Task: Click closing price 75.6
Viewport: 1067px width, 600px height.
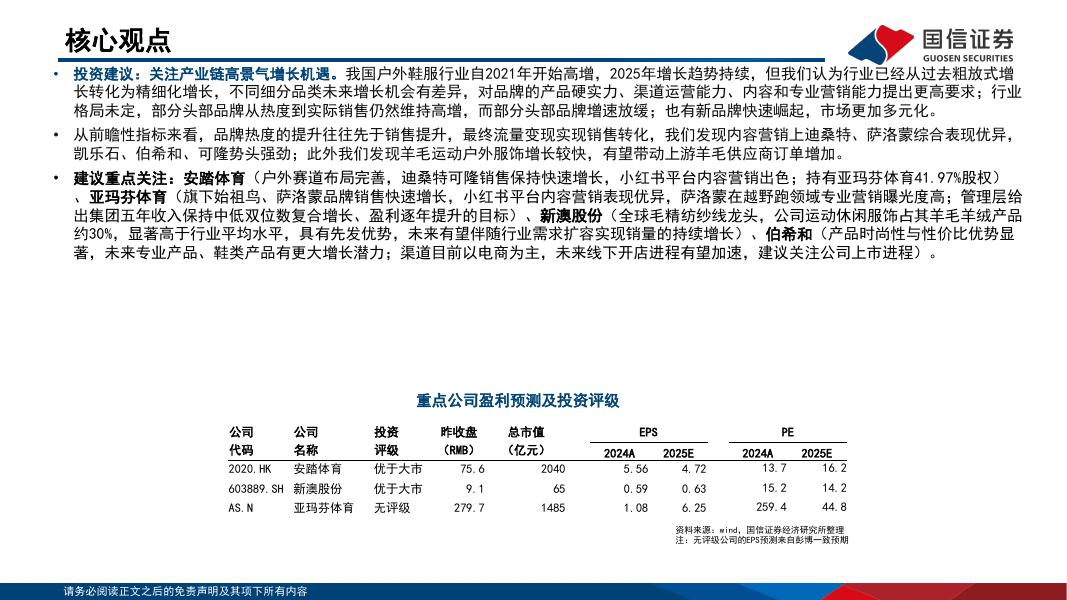Action: (472, 469)
